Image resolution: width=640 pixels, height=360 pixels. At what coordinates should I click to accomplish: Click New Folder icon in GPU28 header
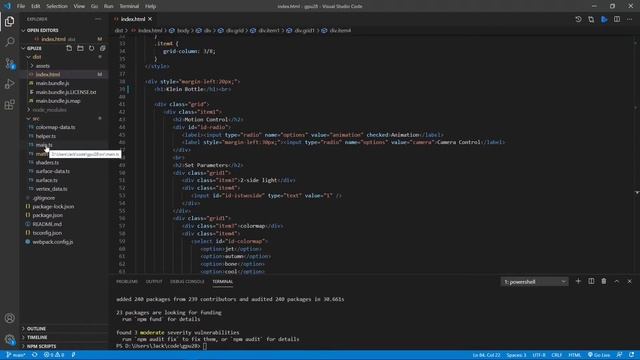point(80,48)
